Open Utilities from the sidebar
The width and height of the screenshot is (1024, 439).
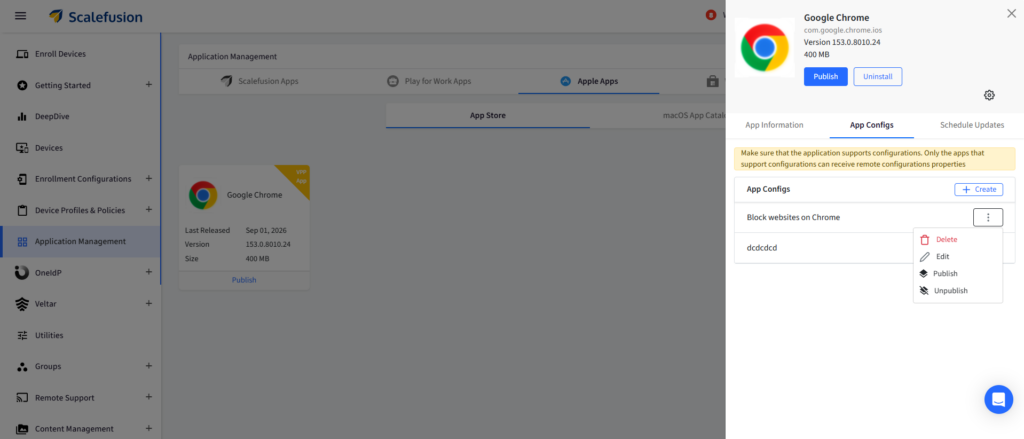pyautogui.click(x=49, y=335)
